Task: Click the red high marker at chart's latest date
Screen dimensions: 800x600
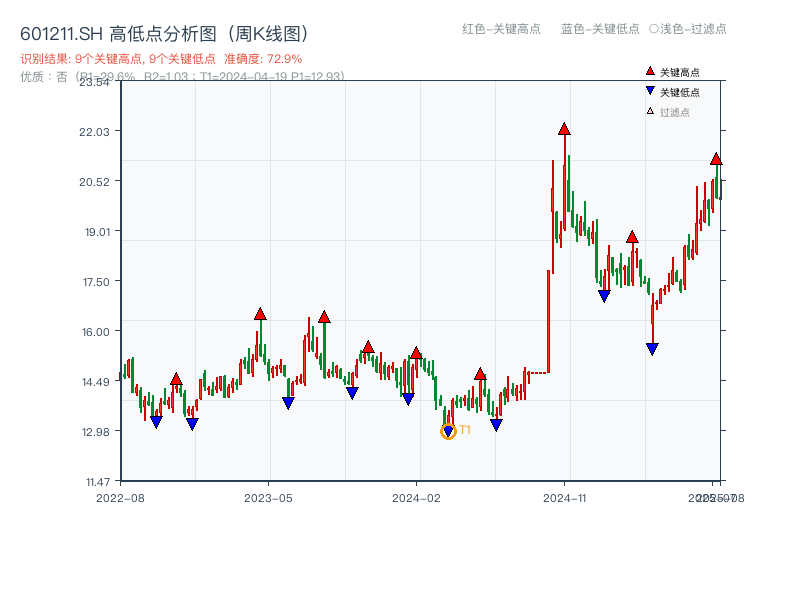Action: 716,159
